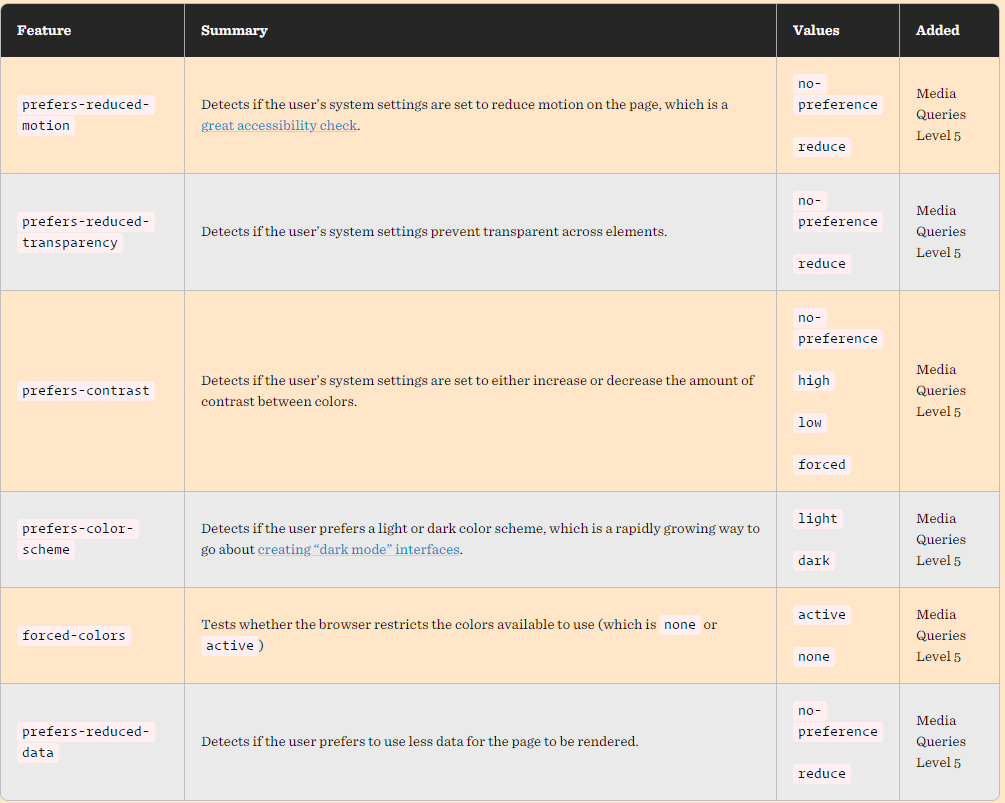Click summary about reduce motion on the page
Viewport: 1005px width, 803px height.
tap(465, 115)
